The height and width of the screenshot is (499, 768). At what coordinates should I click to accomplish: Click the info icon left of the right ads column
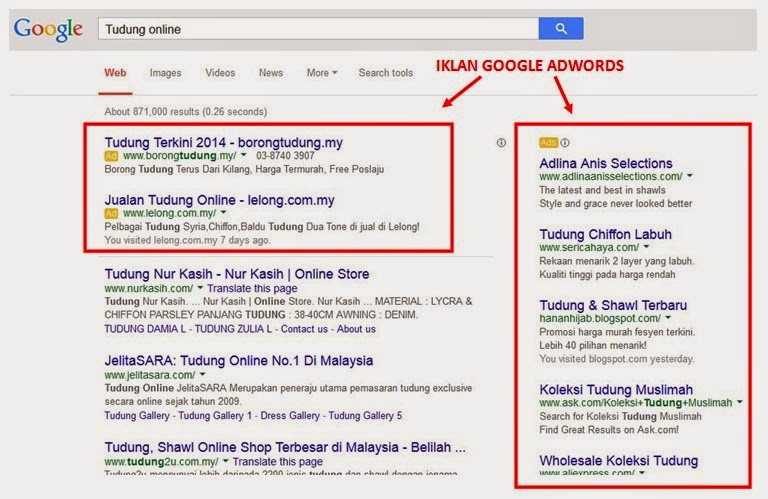(x=501, y=143)
